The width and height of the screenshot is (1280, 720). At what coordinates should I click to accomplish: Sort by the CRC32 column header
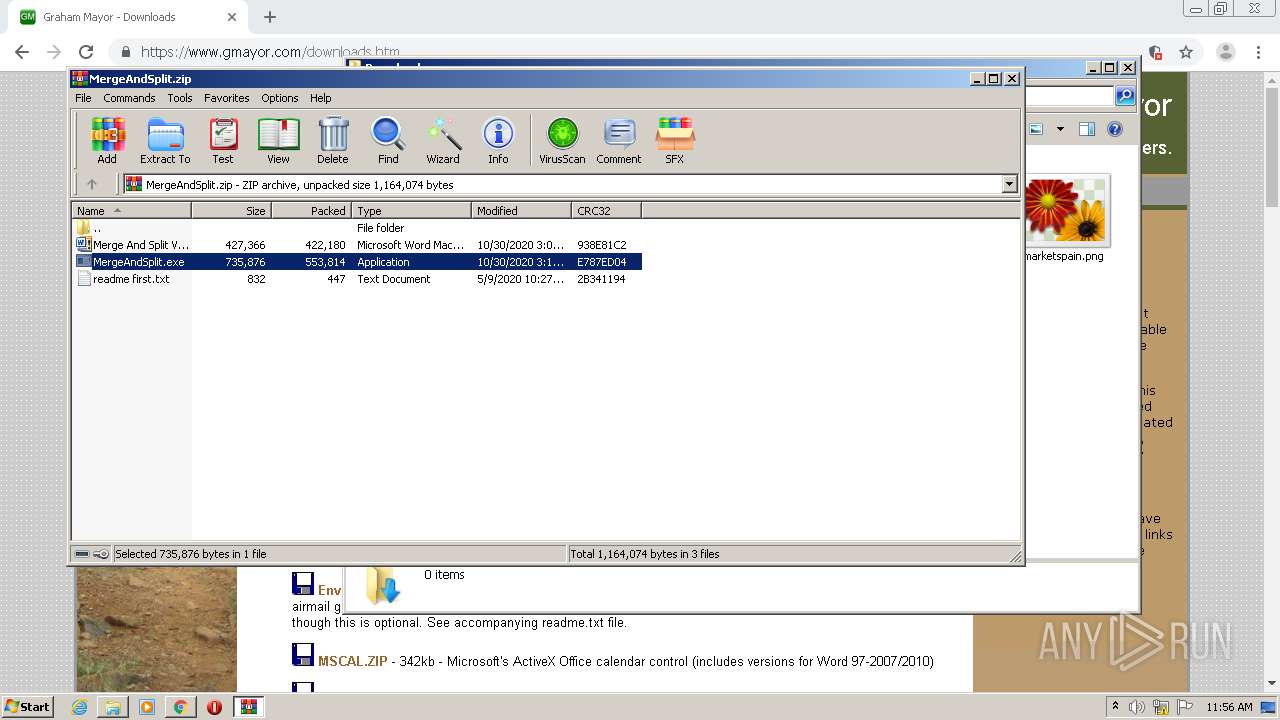[x=606, y=211]
